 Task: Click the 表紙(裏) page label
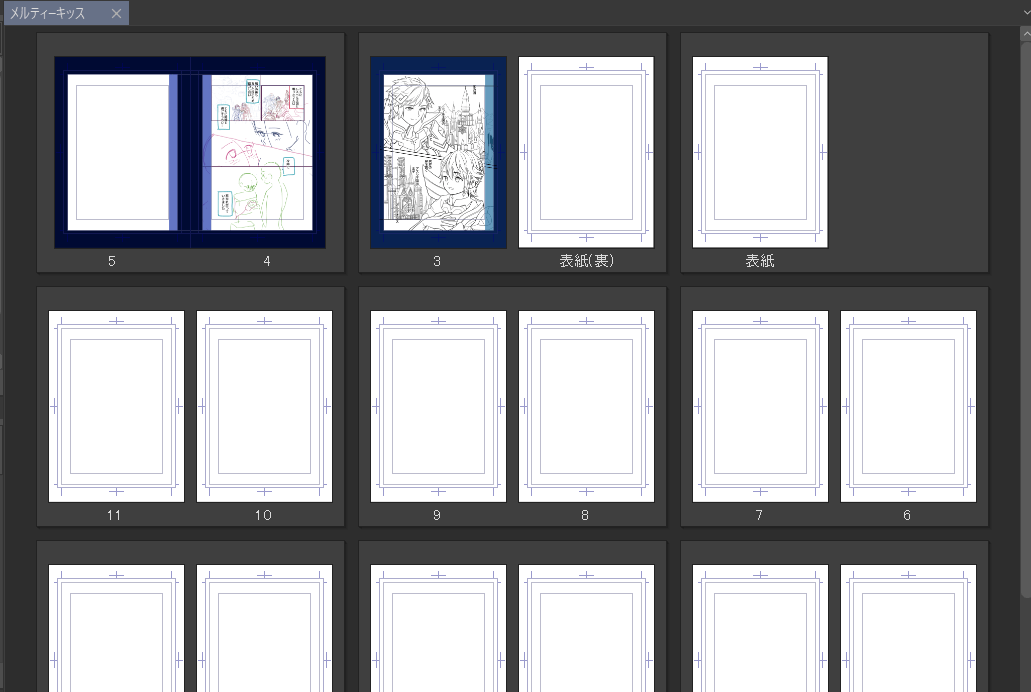(586, 262)
